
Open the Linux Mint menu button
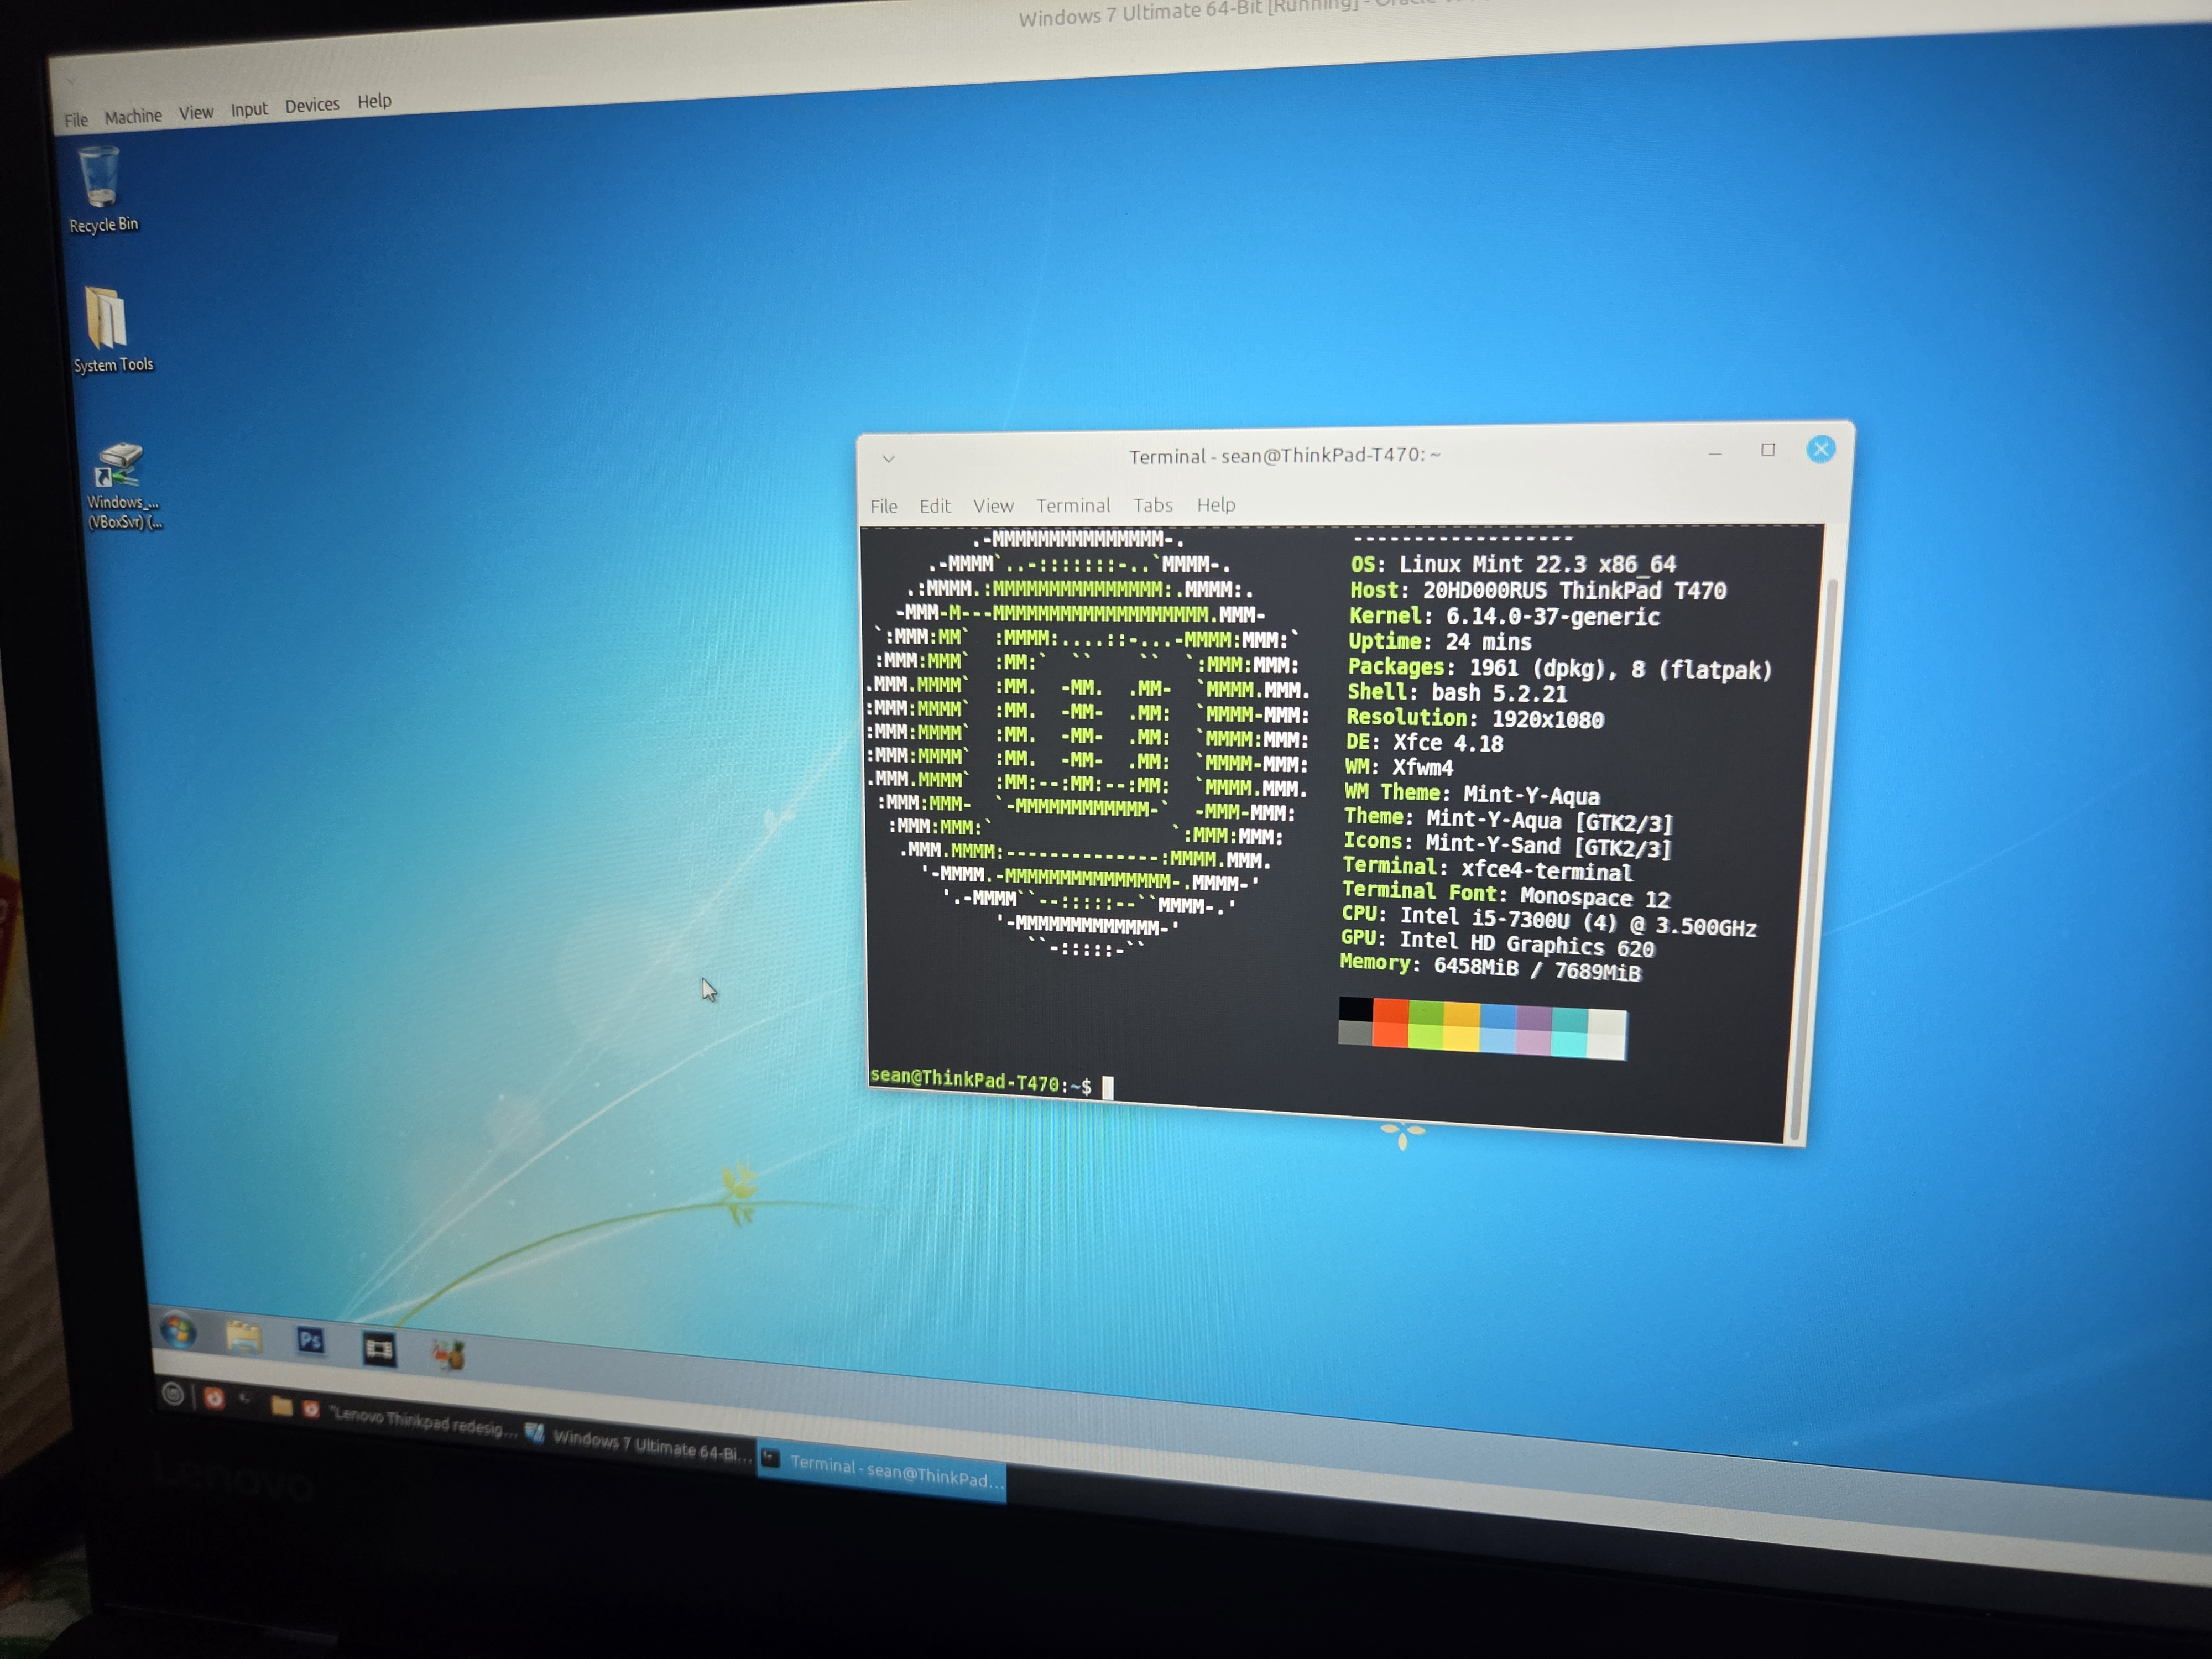(173, 1393)
